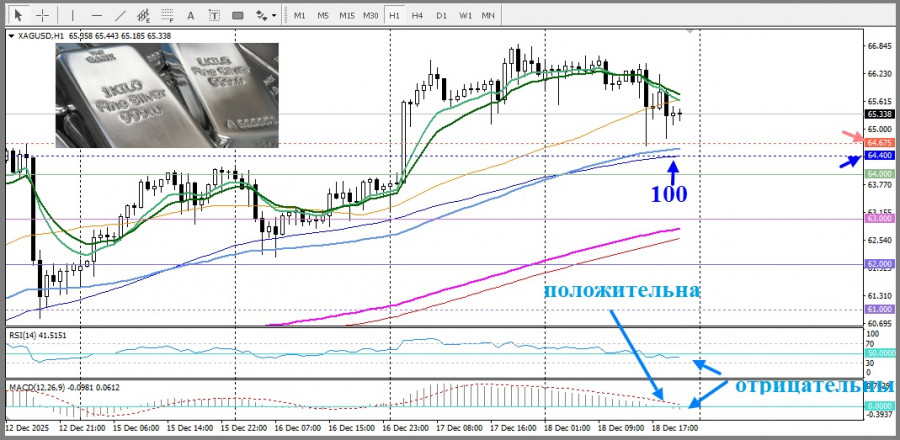
Task: Select the gray rectangle shape tool
Action: tap(238, 15)
